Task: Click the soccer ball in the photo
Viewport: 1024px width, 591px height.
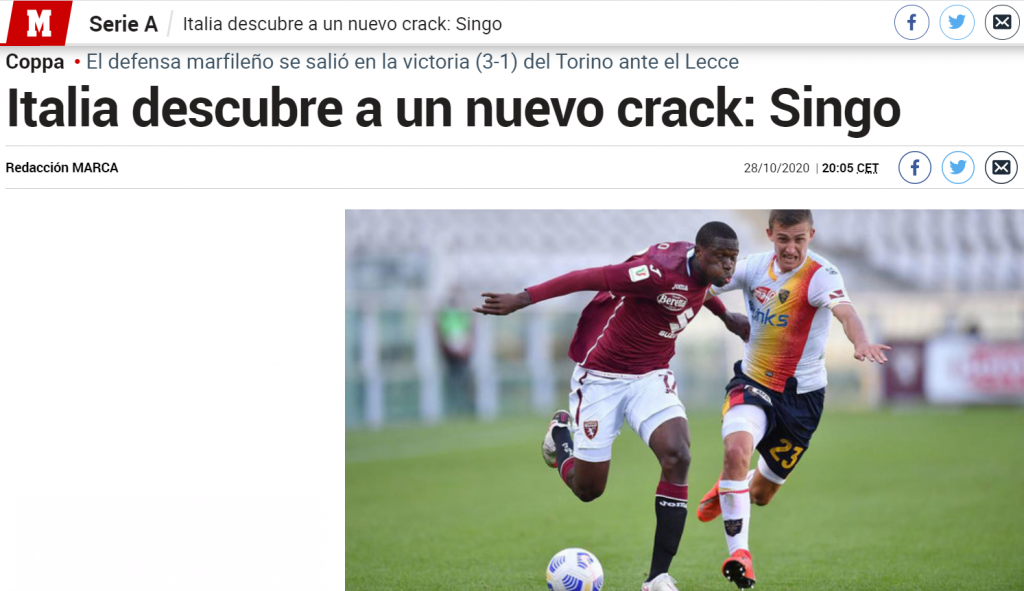Action: 575,570
